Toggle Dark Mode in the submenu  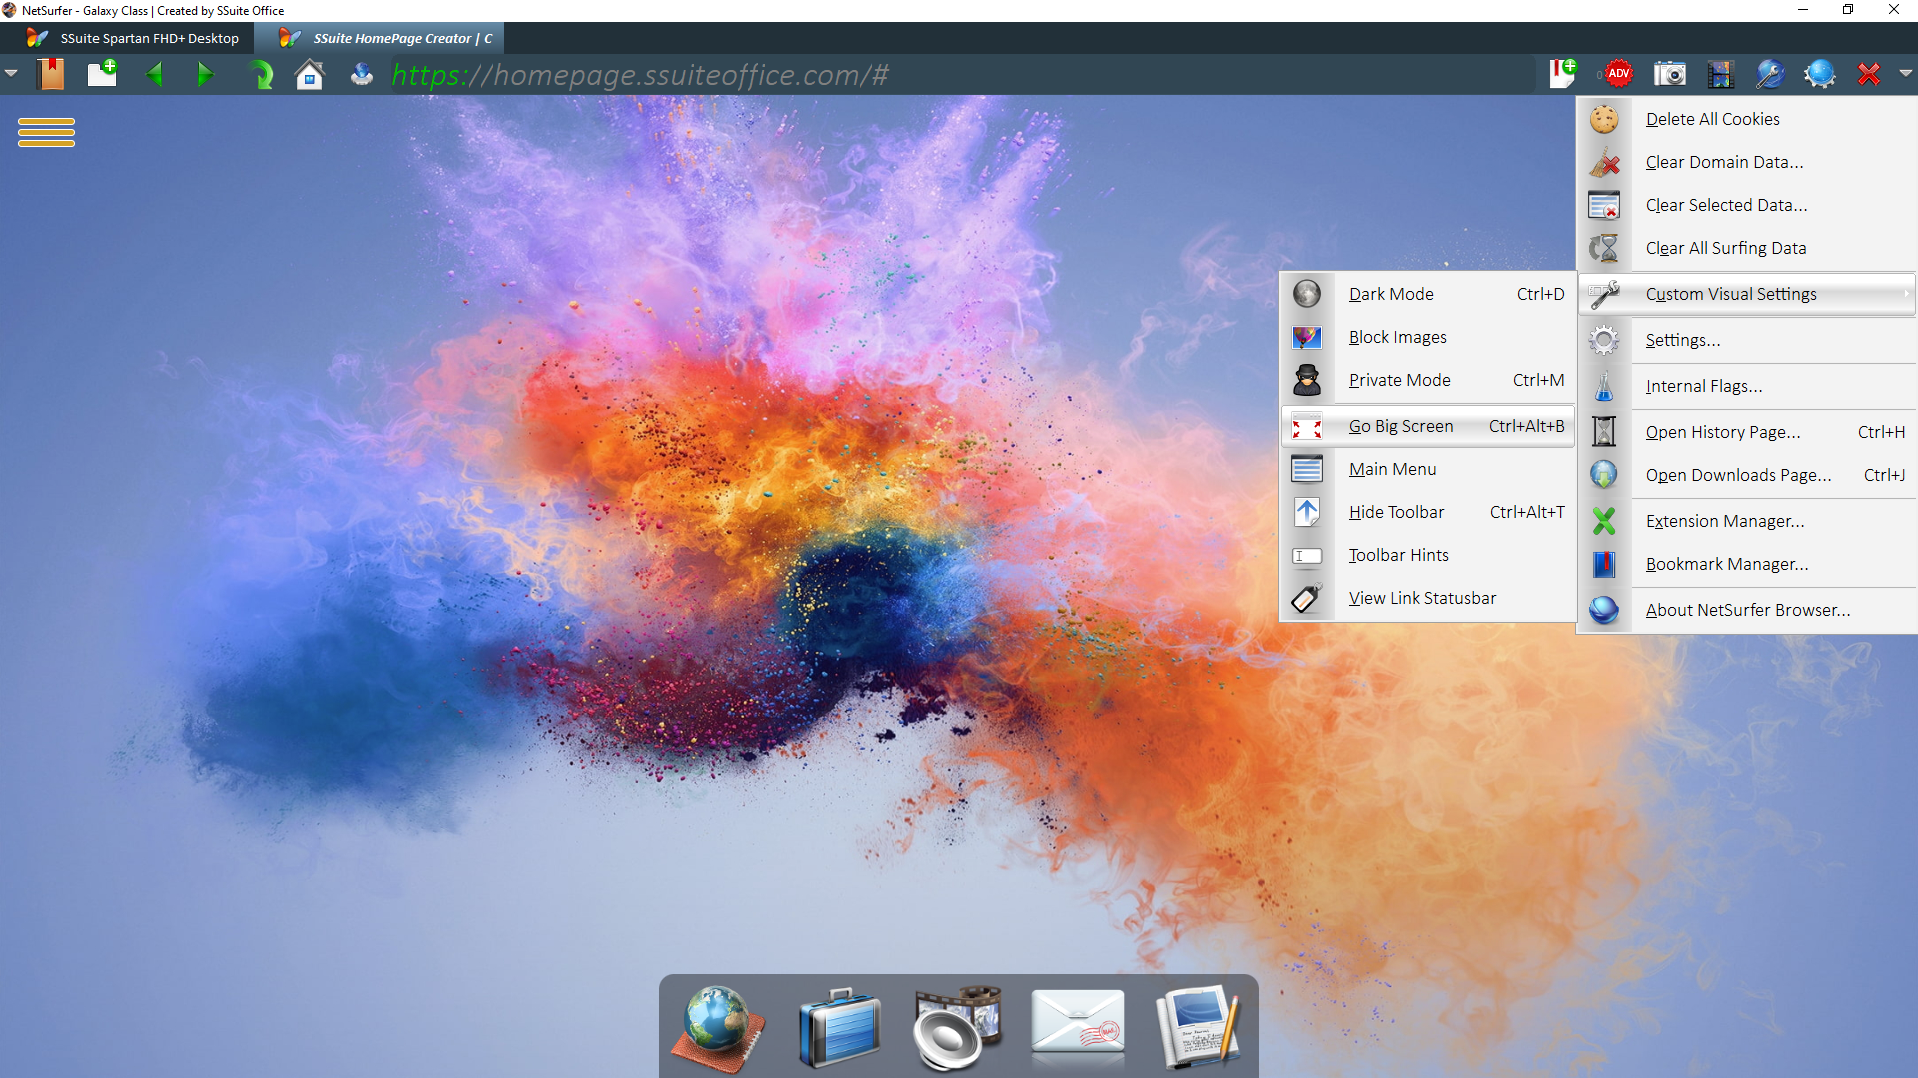[1390, 294]
